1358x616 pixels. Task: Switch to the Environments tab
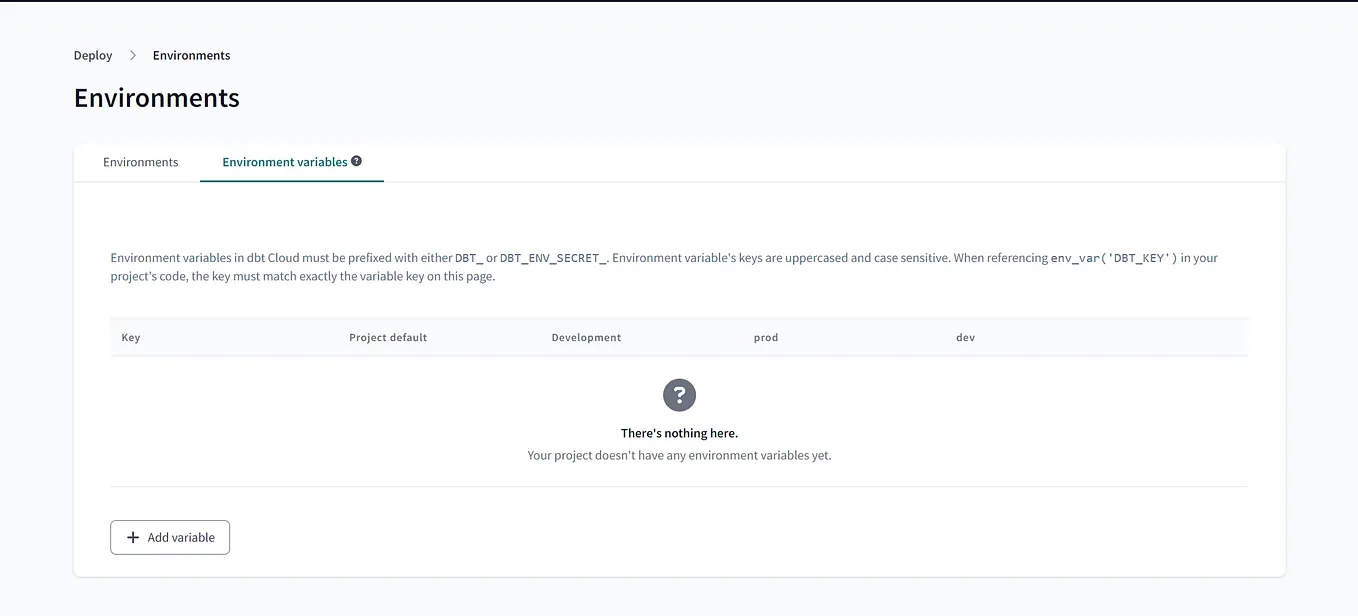point(140,161)
